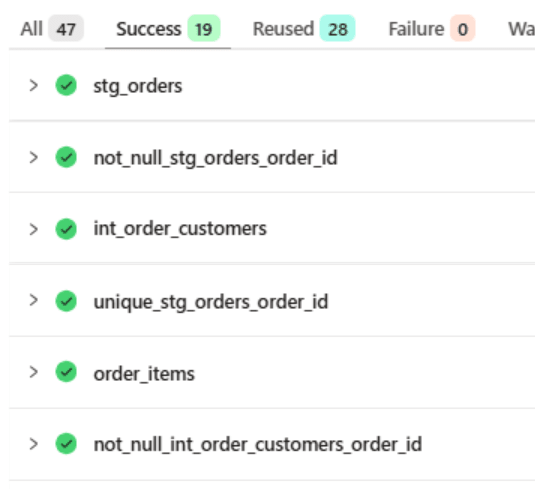Viewport: 535px width, 489px height.
Task: Click the success status icon of unique_stg_orders_order_id
Action: point(66,301)
